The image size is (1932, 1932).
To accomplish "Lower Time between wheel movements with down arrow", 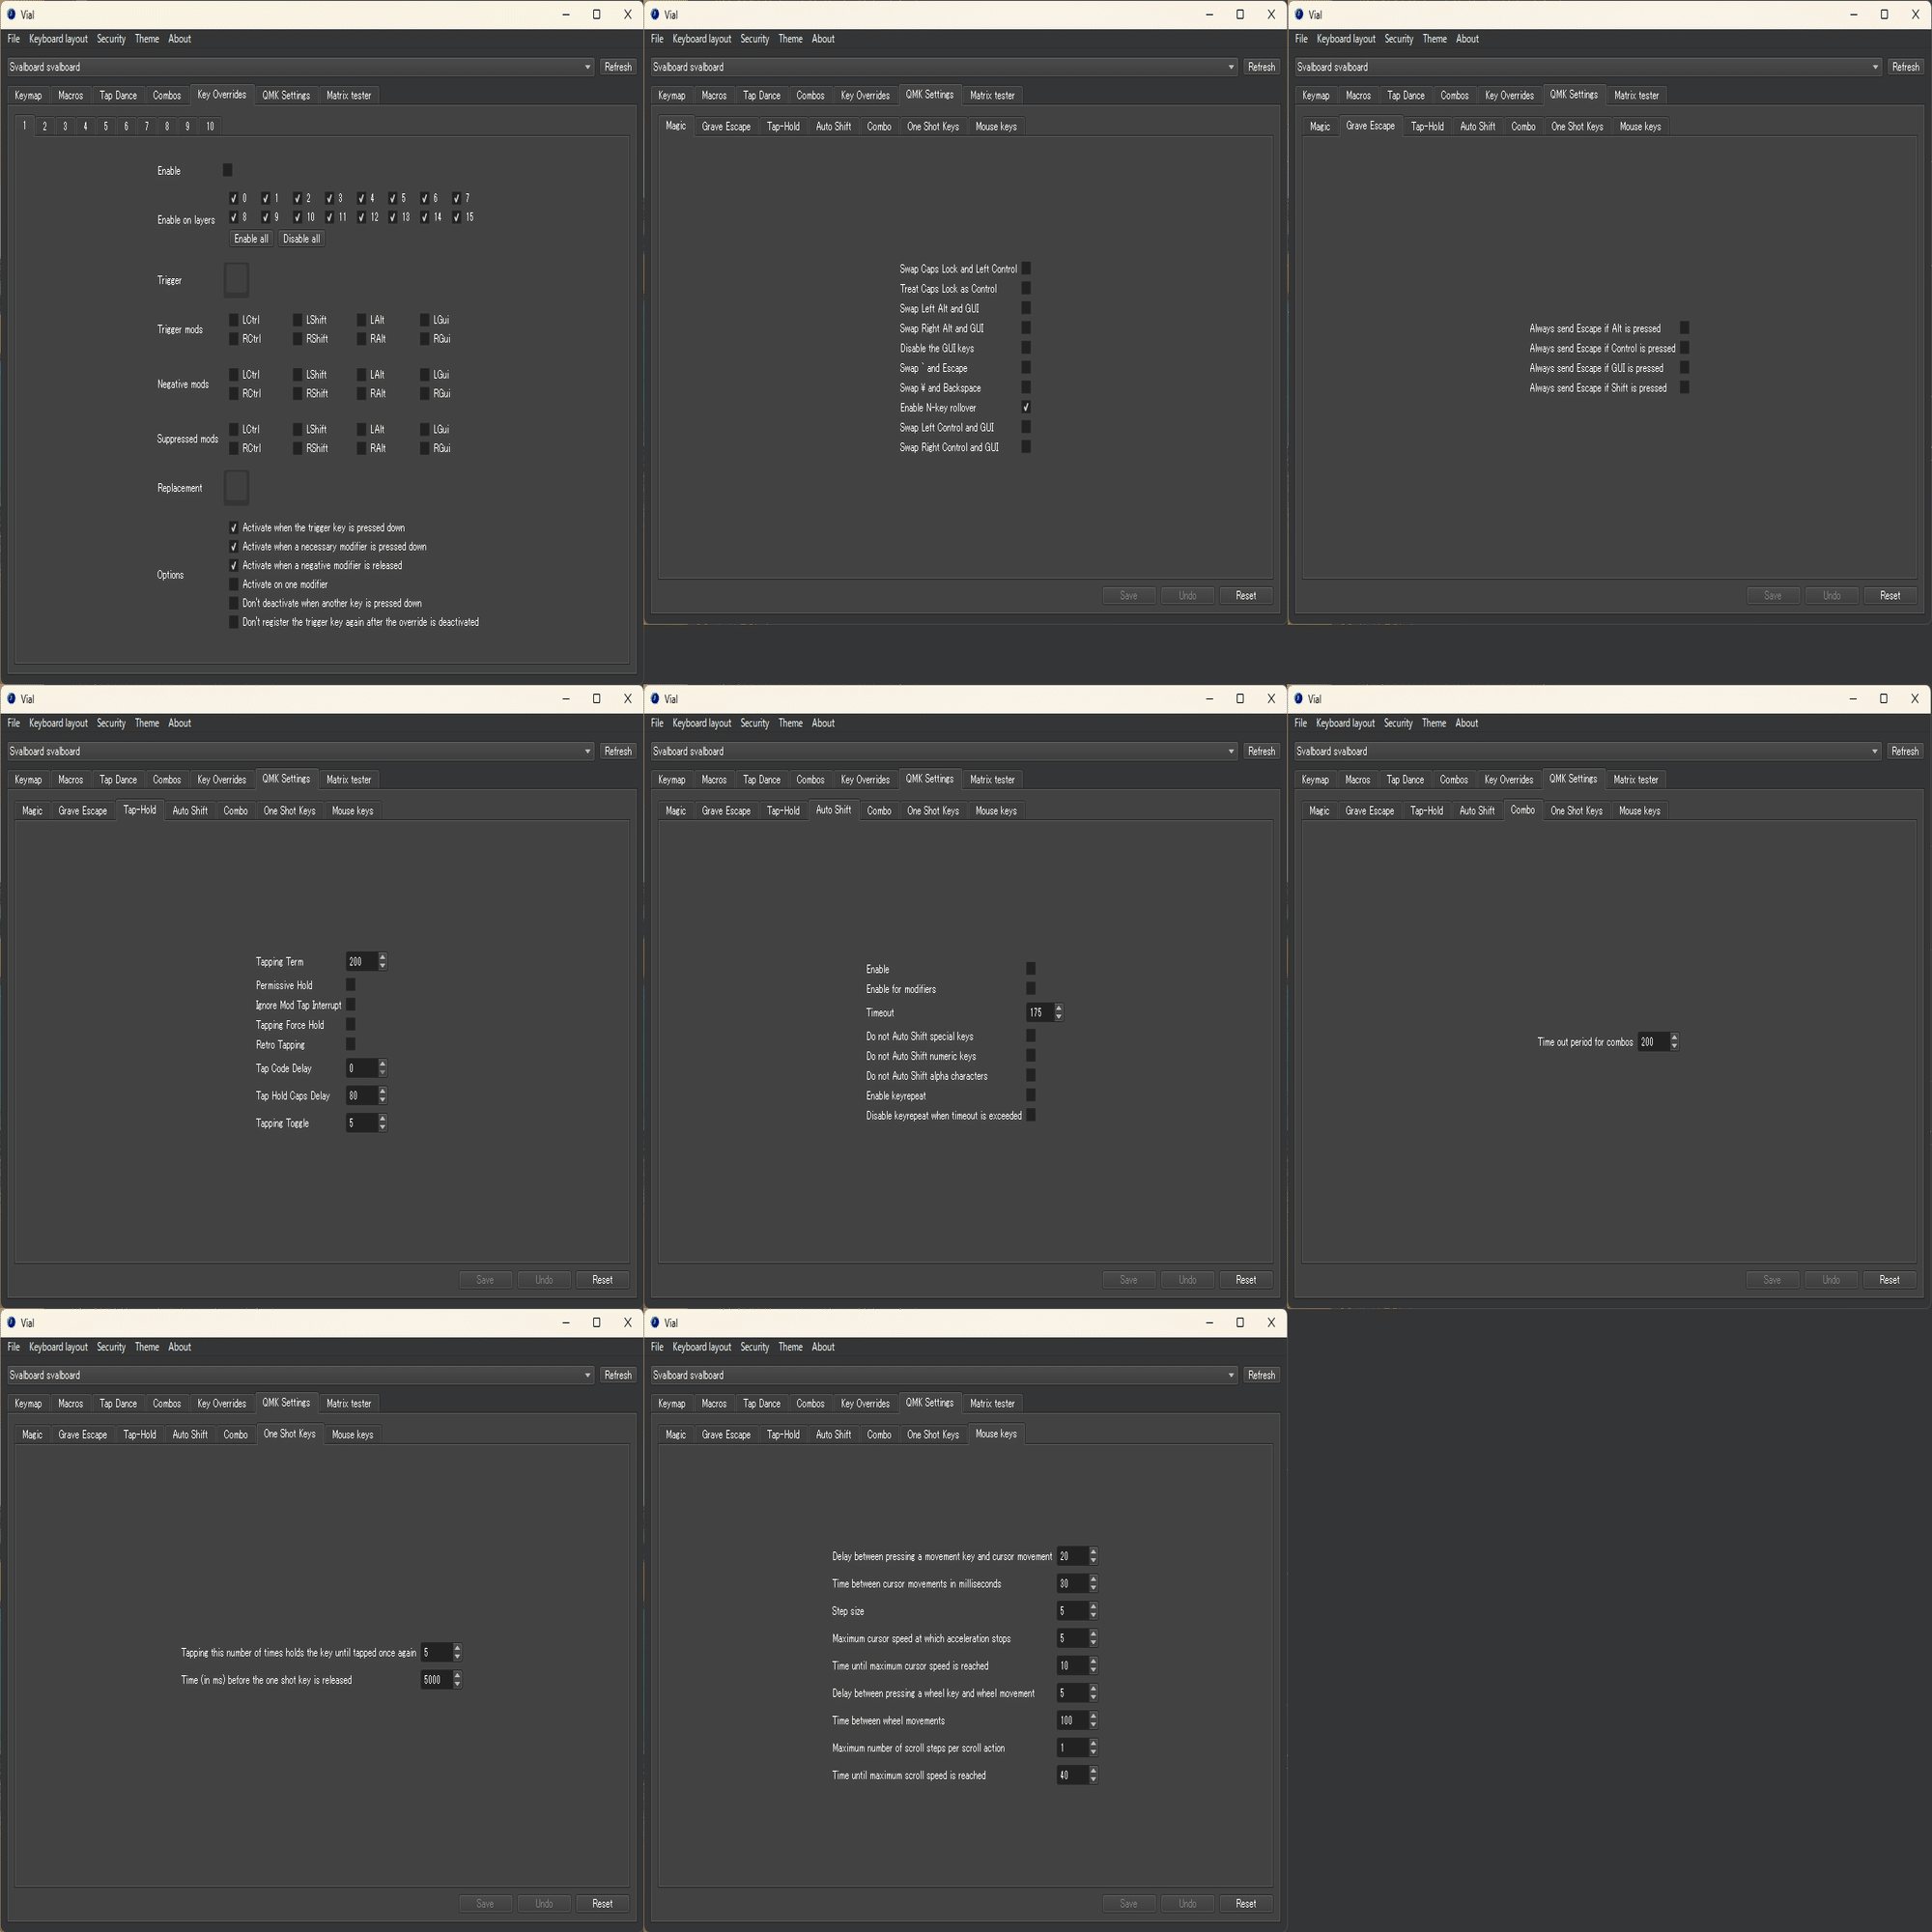I will (1093, 1725).
